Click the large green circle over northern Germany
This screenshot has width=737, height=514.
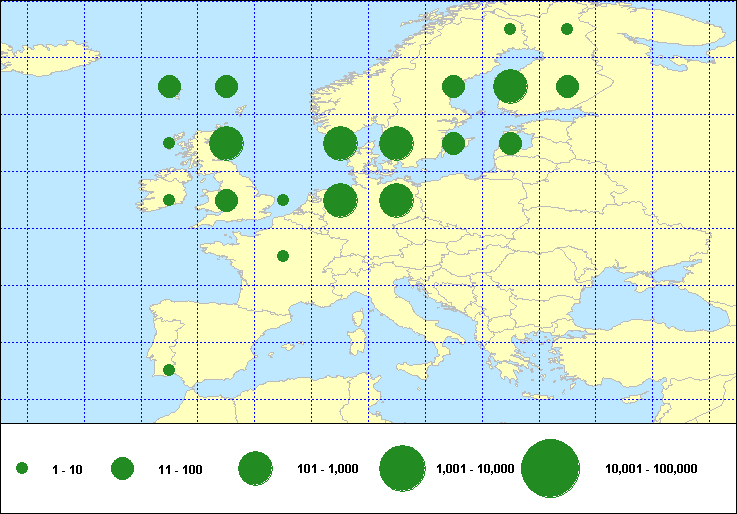396,200
